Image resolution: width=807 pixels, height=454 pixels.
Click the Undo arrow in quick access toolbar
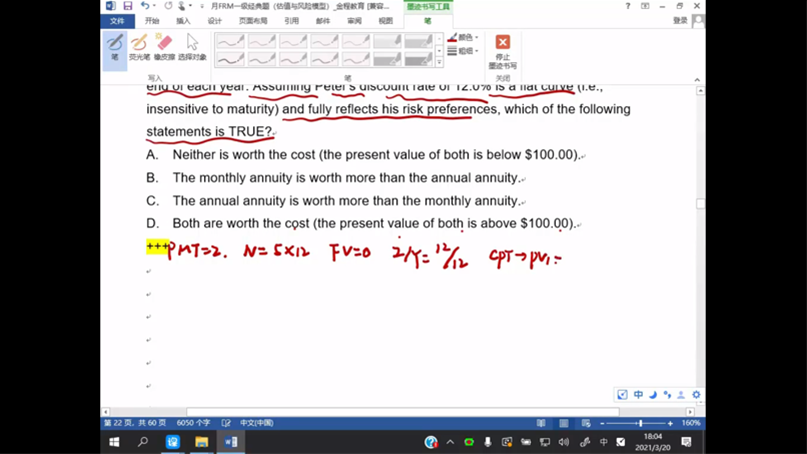click(145, 6)
